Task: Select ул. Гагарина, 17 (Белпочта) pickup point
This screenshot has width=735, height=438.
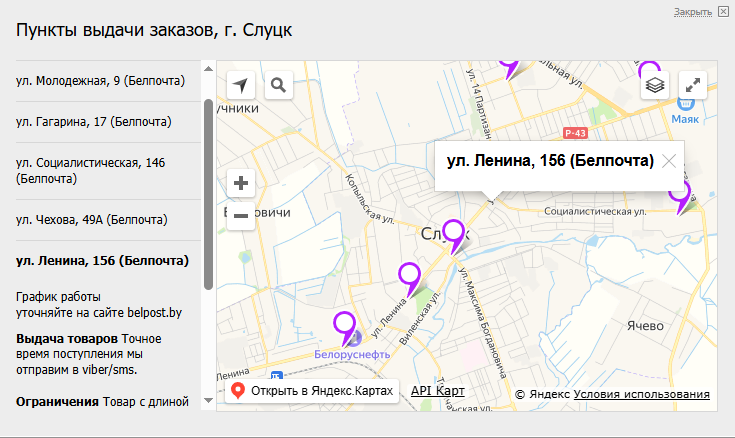Action: [94, 122]
